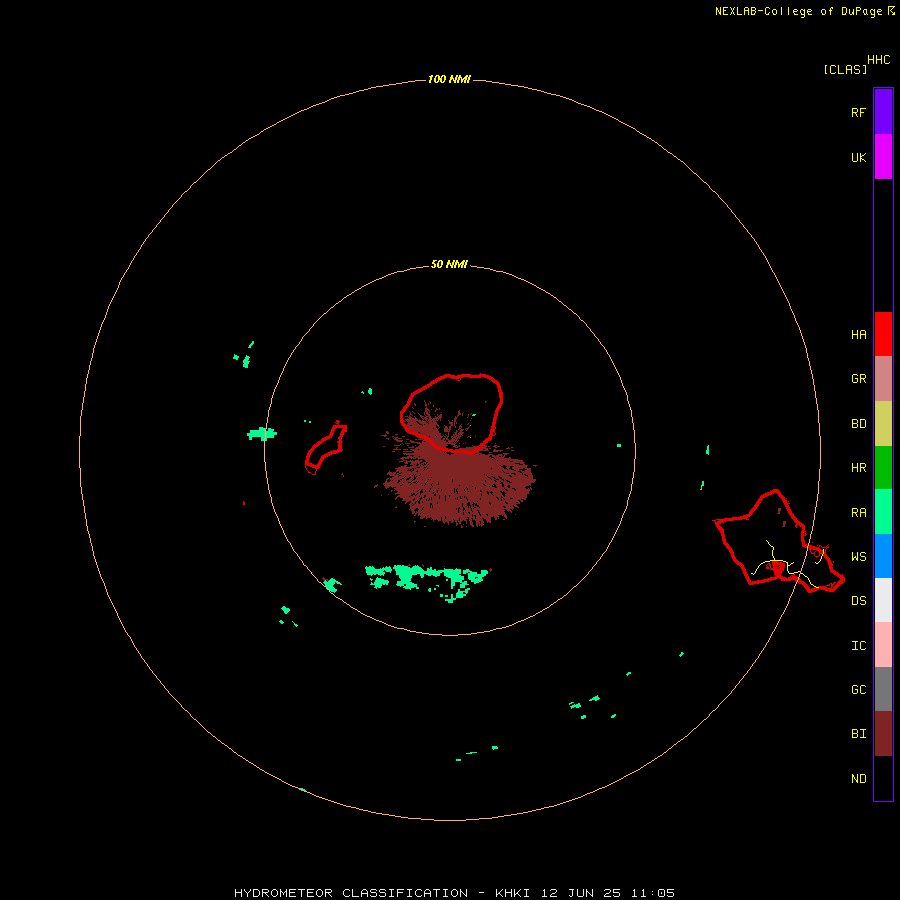Click the BD yellow legend swatch

click(x=883, y=424)
